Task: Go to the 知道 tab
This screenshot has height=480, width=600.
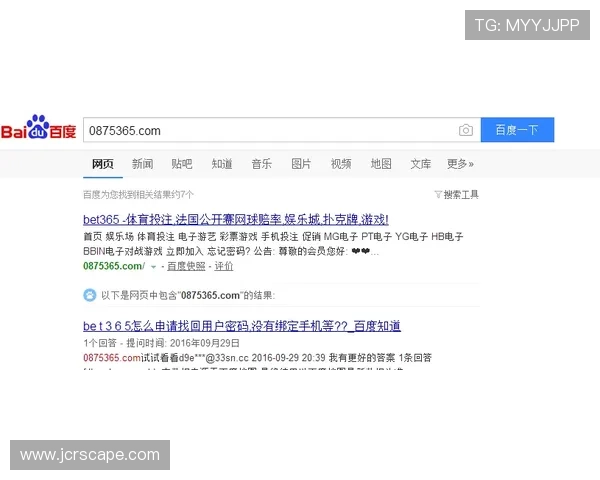Action: (222, 164)
